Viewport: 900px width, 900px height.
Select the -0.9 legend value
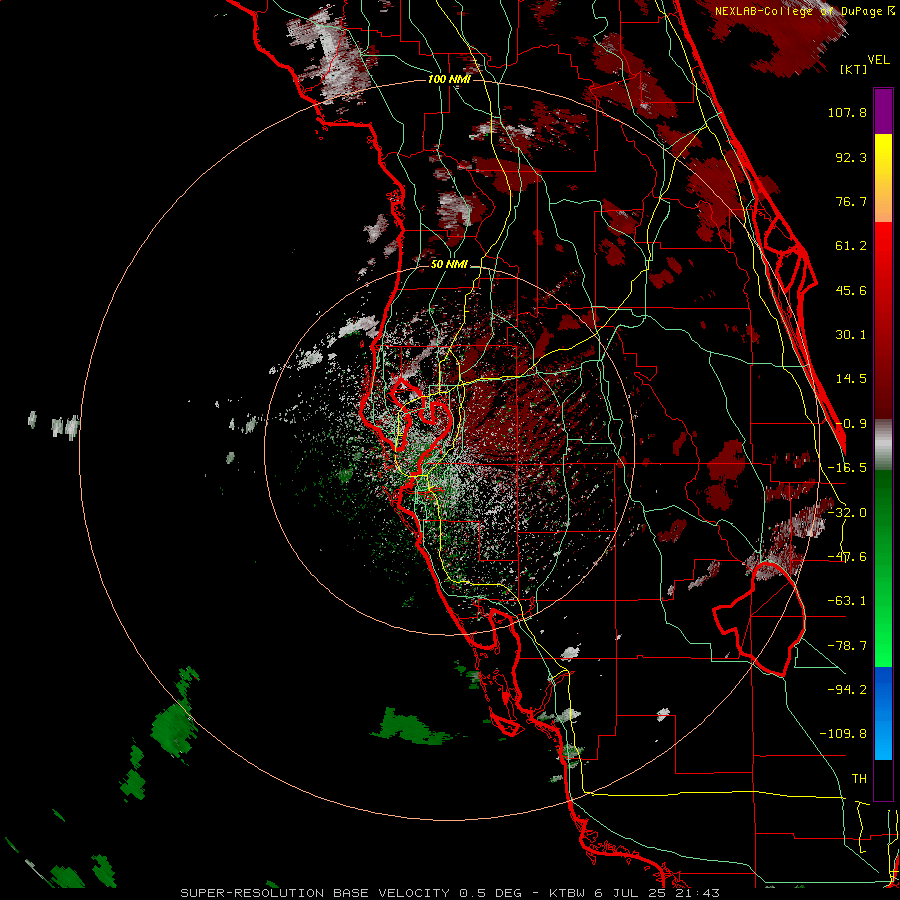851,424
